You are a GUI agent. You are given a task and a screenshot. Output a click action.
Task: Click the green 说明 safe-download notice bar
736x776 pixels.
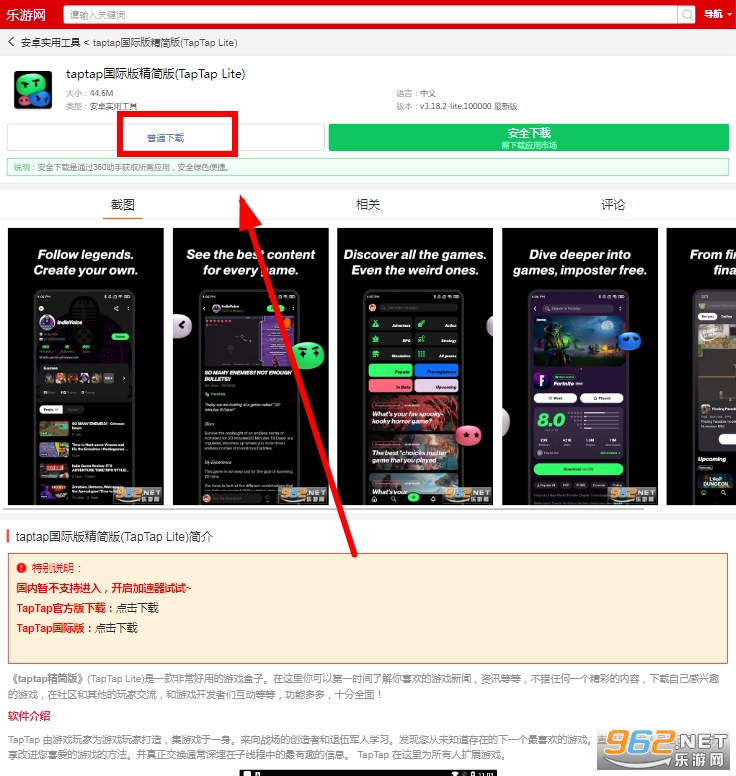tap(368, 167)
